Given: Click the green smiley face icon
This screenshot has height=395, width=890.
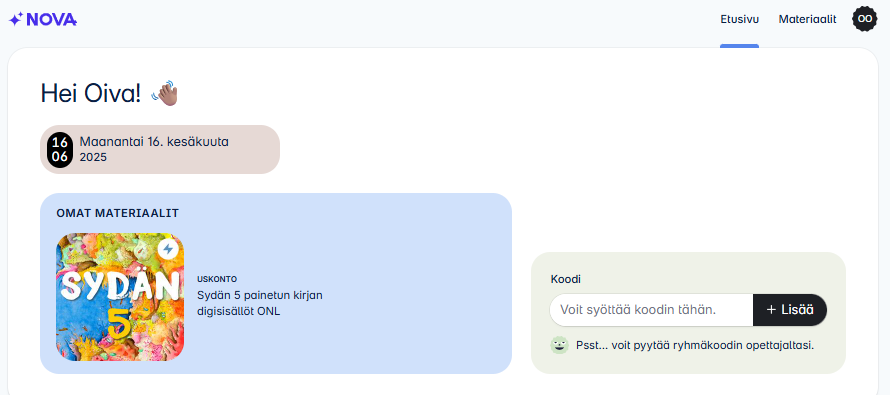Looking at the screenshot, I should coord(560,345).
